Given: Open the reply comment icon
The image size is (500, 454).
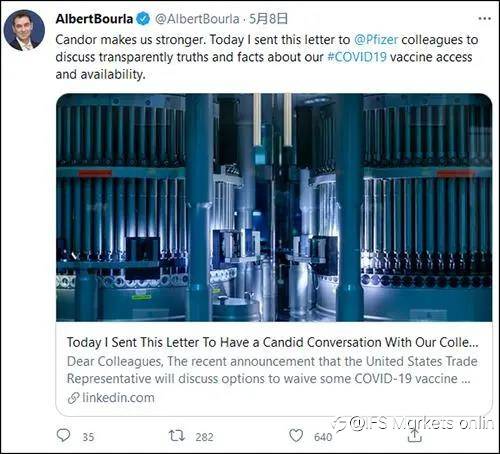Looking at the screenshot, I should pos(63,435).
